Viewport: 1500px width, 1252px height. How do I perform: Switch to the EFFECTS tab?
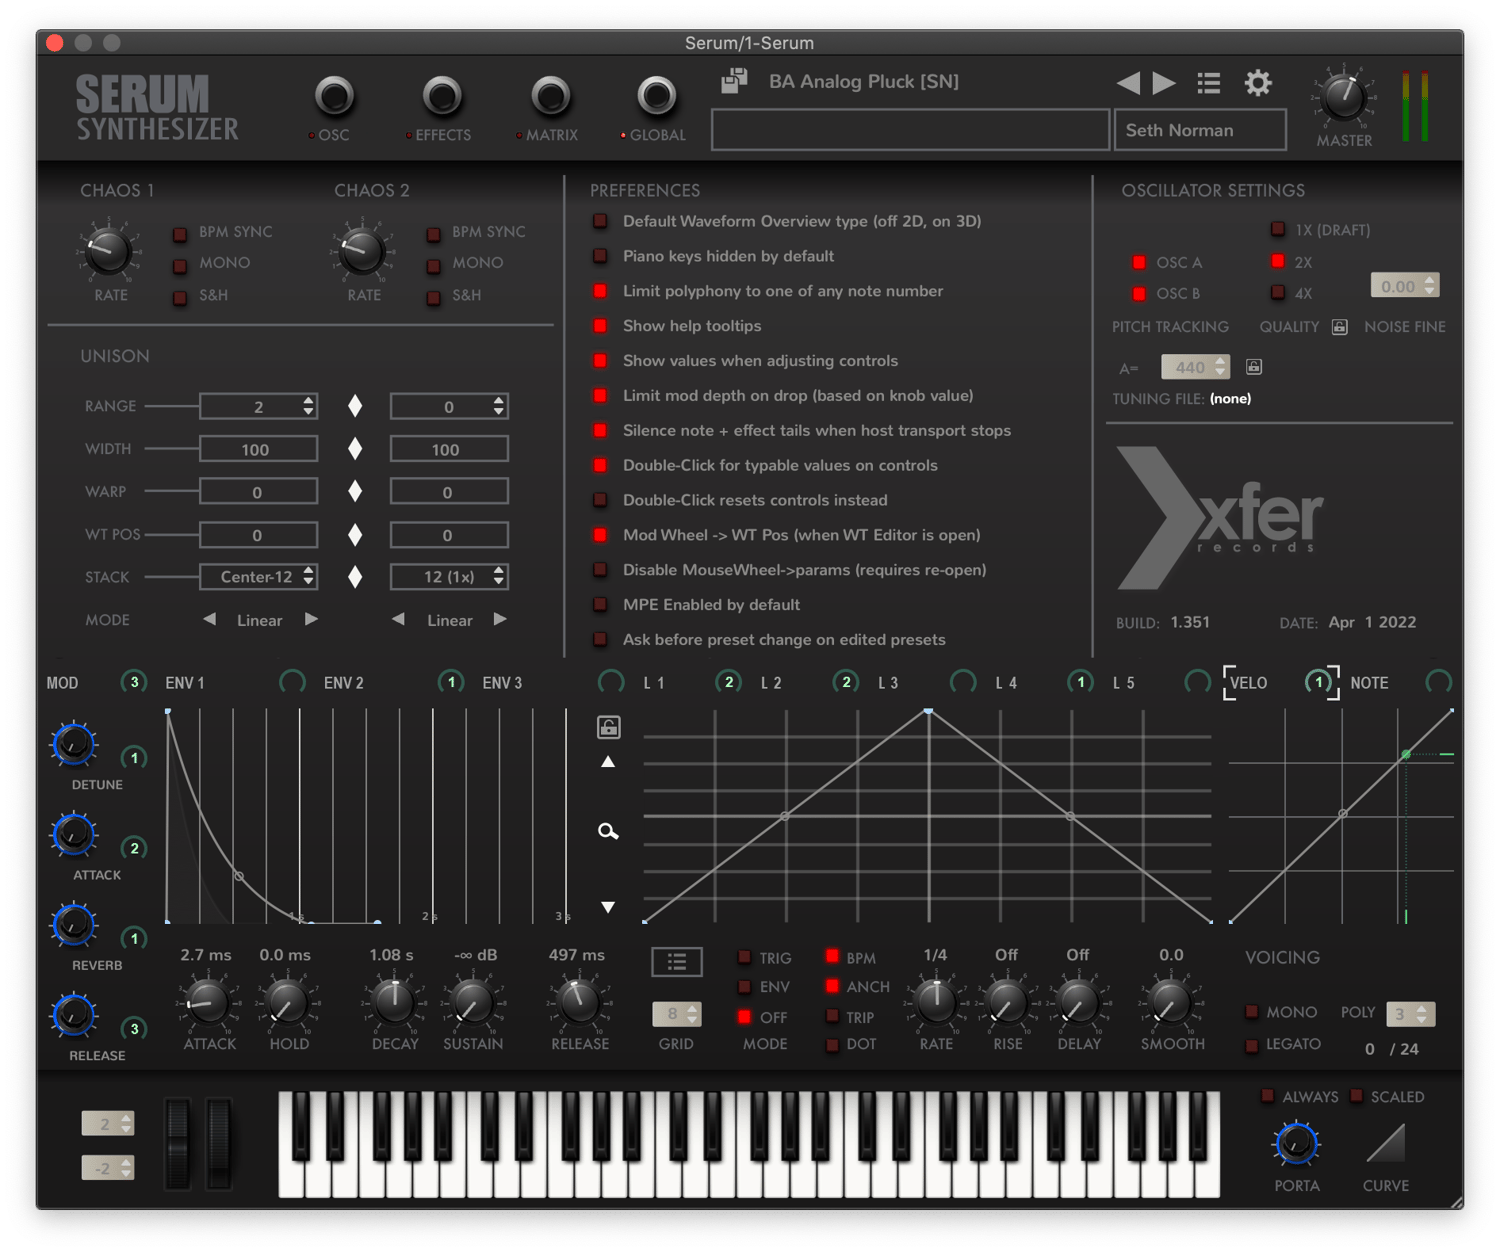coord(442,97)
